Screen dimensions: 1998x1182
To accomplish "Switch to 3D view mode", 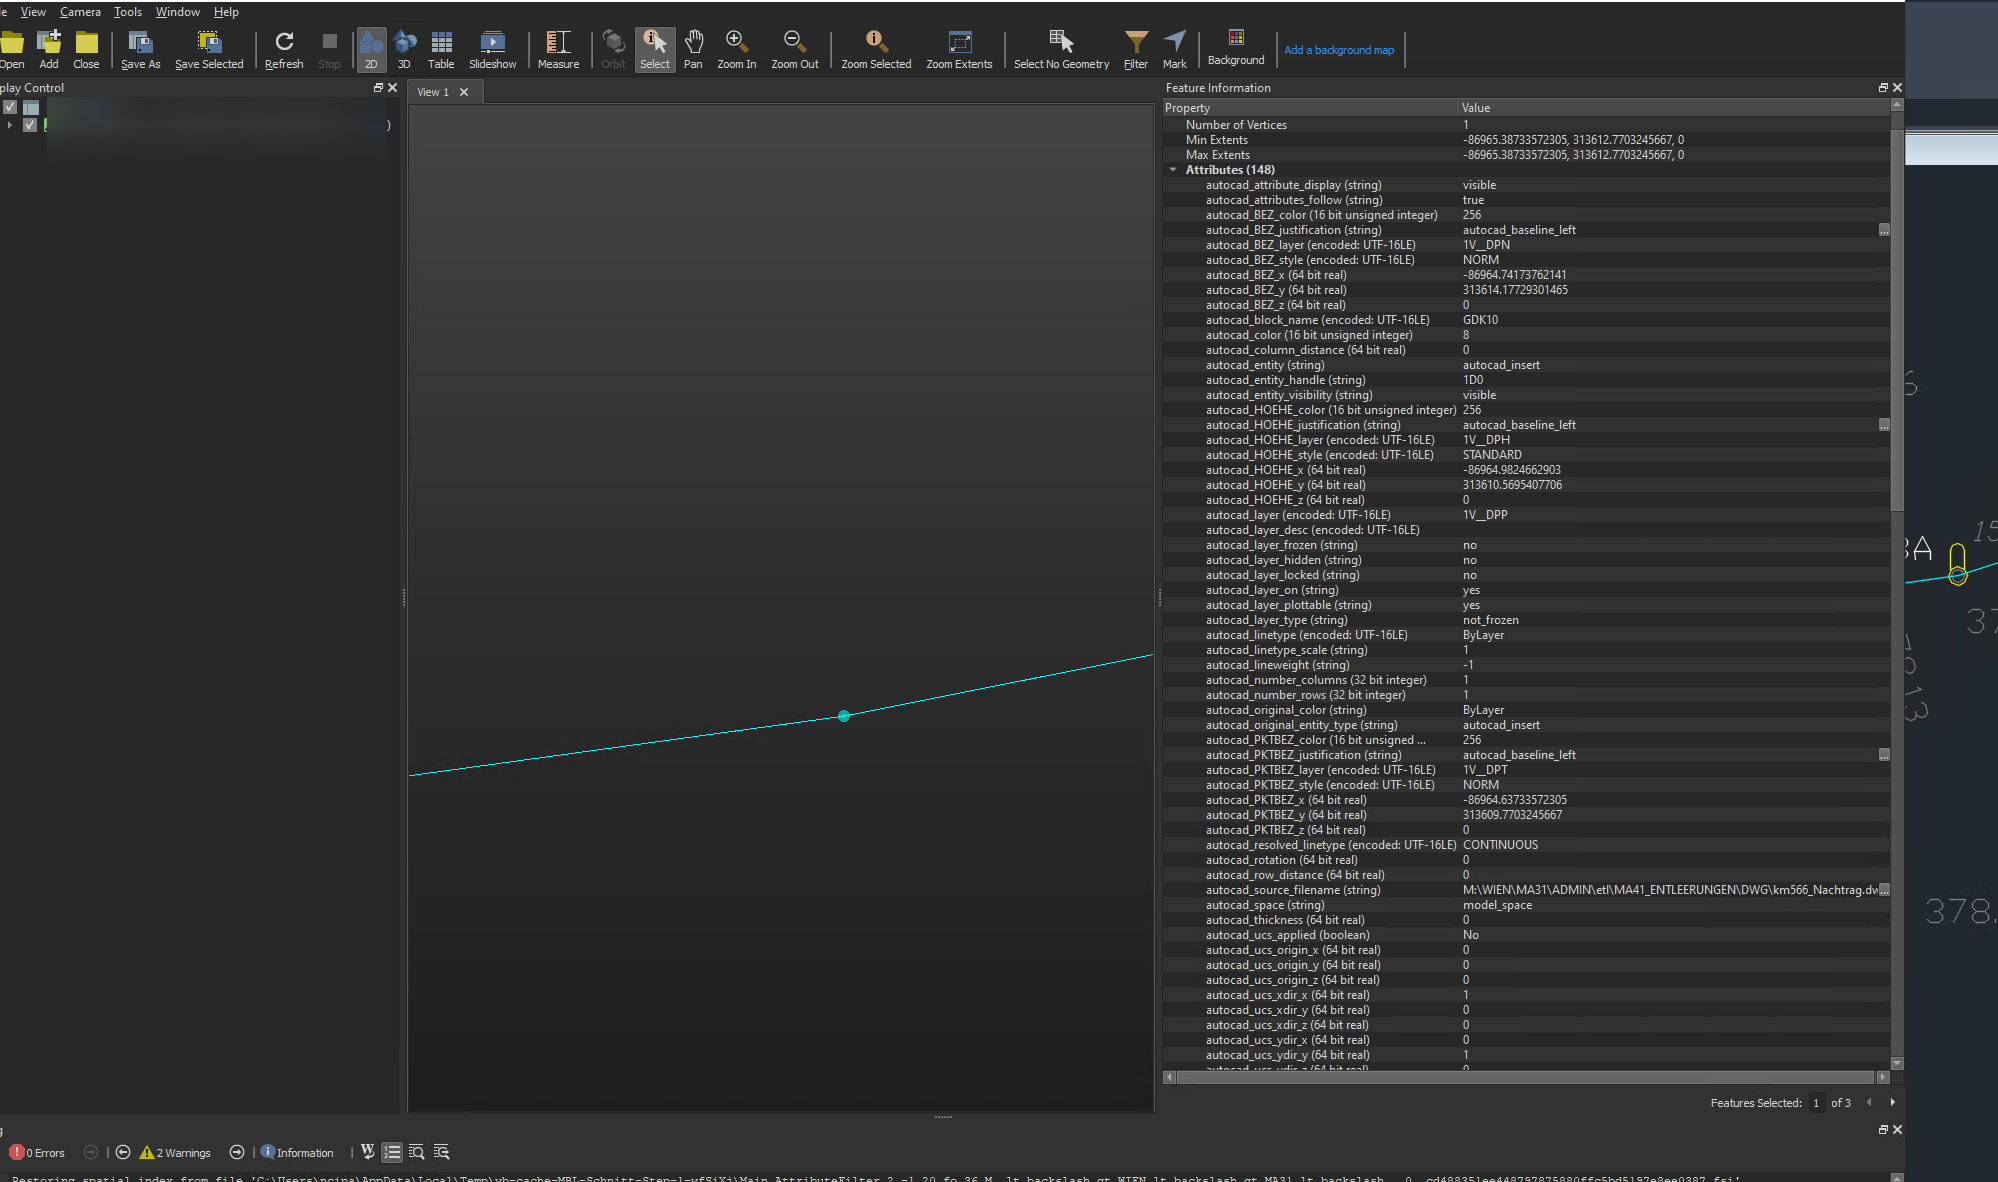I will tap(404, 50).
